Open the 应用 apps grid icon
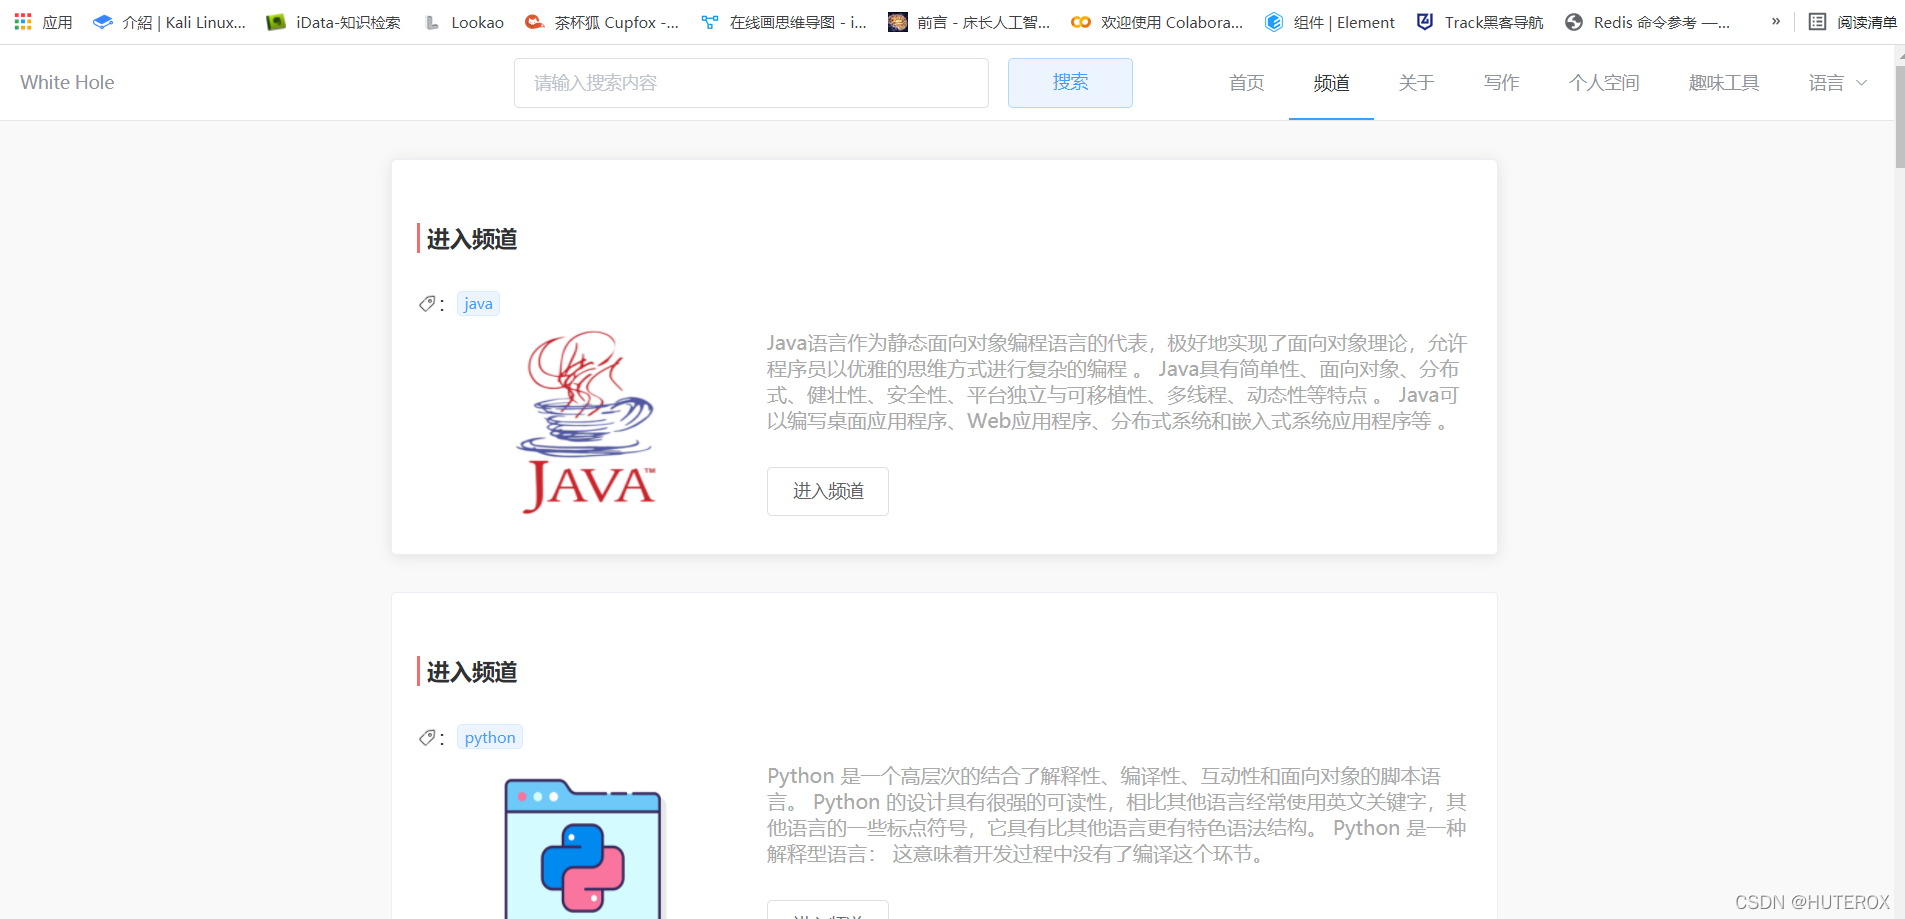 point(23,21)
